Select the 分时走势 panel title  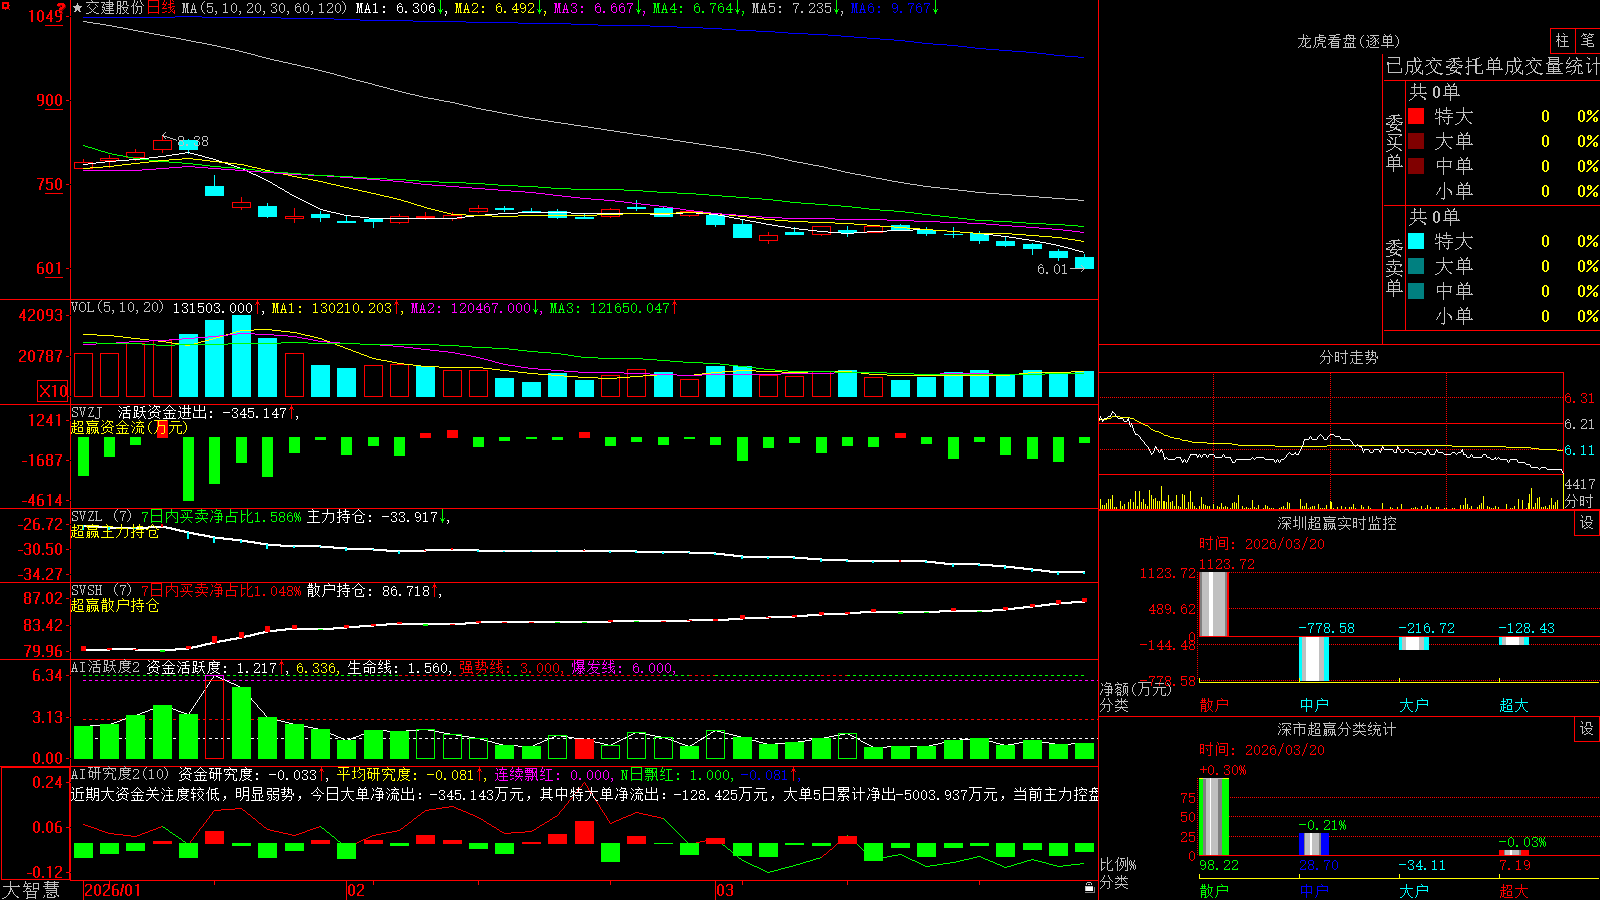(x=1348, y=357)
